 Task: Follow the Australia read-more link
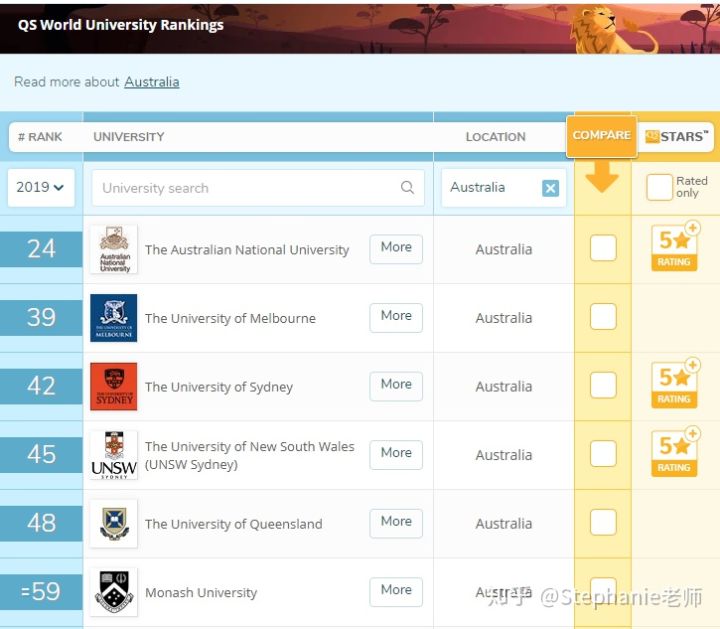click(152, 82)
